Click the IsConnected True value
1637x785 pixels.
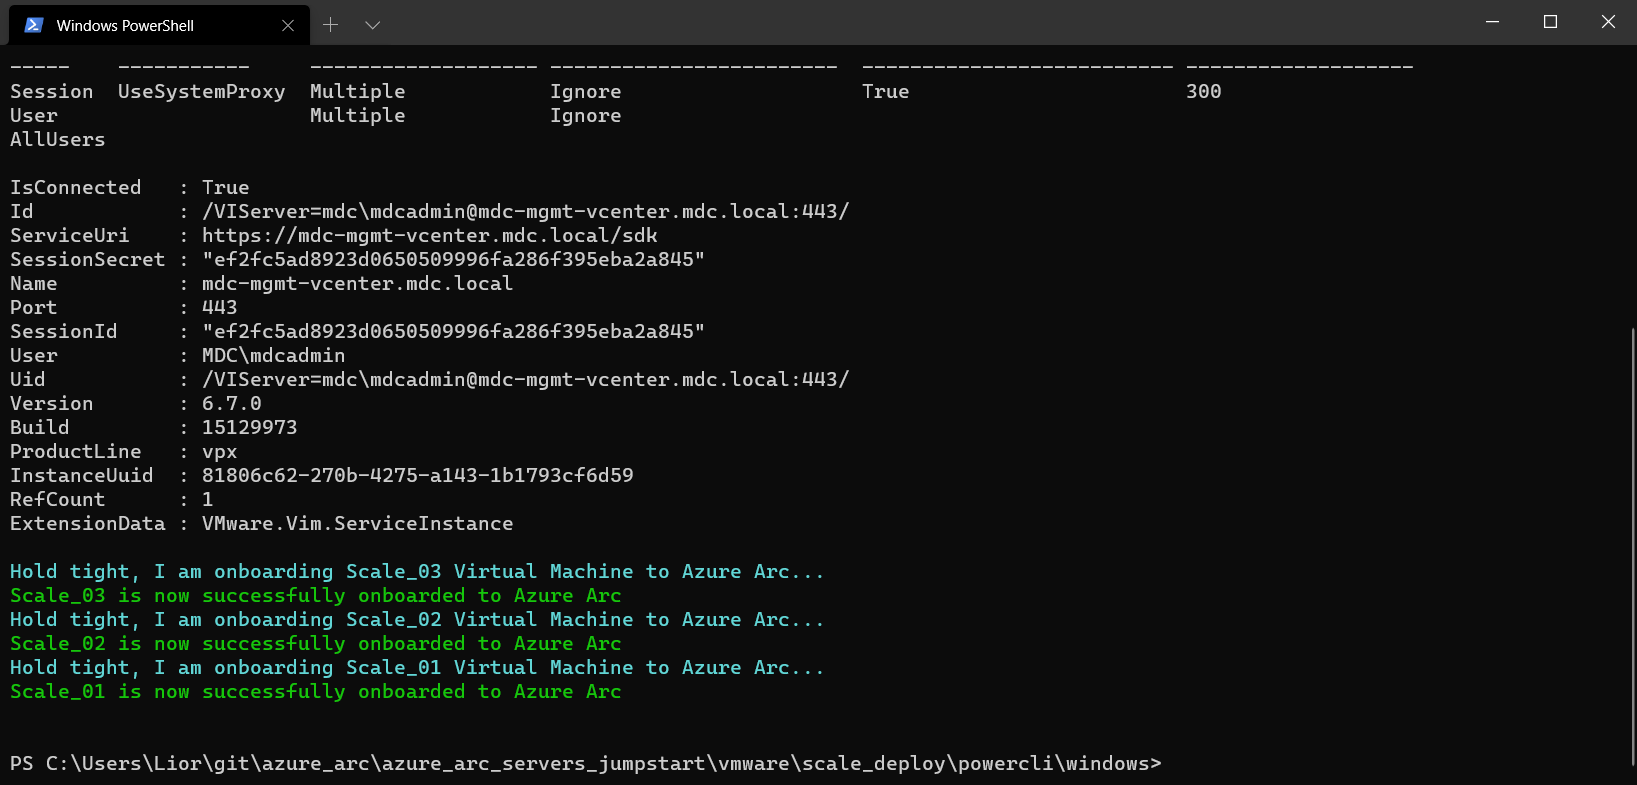point(226,188)
